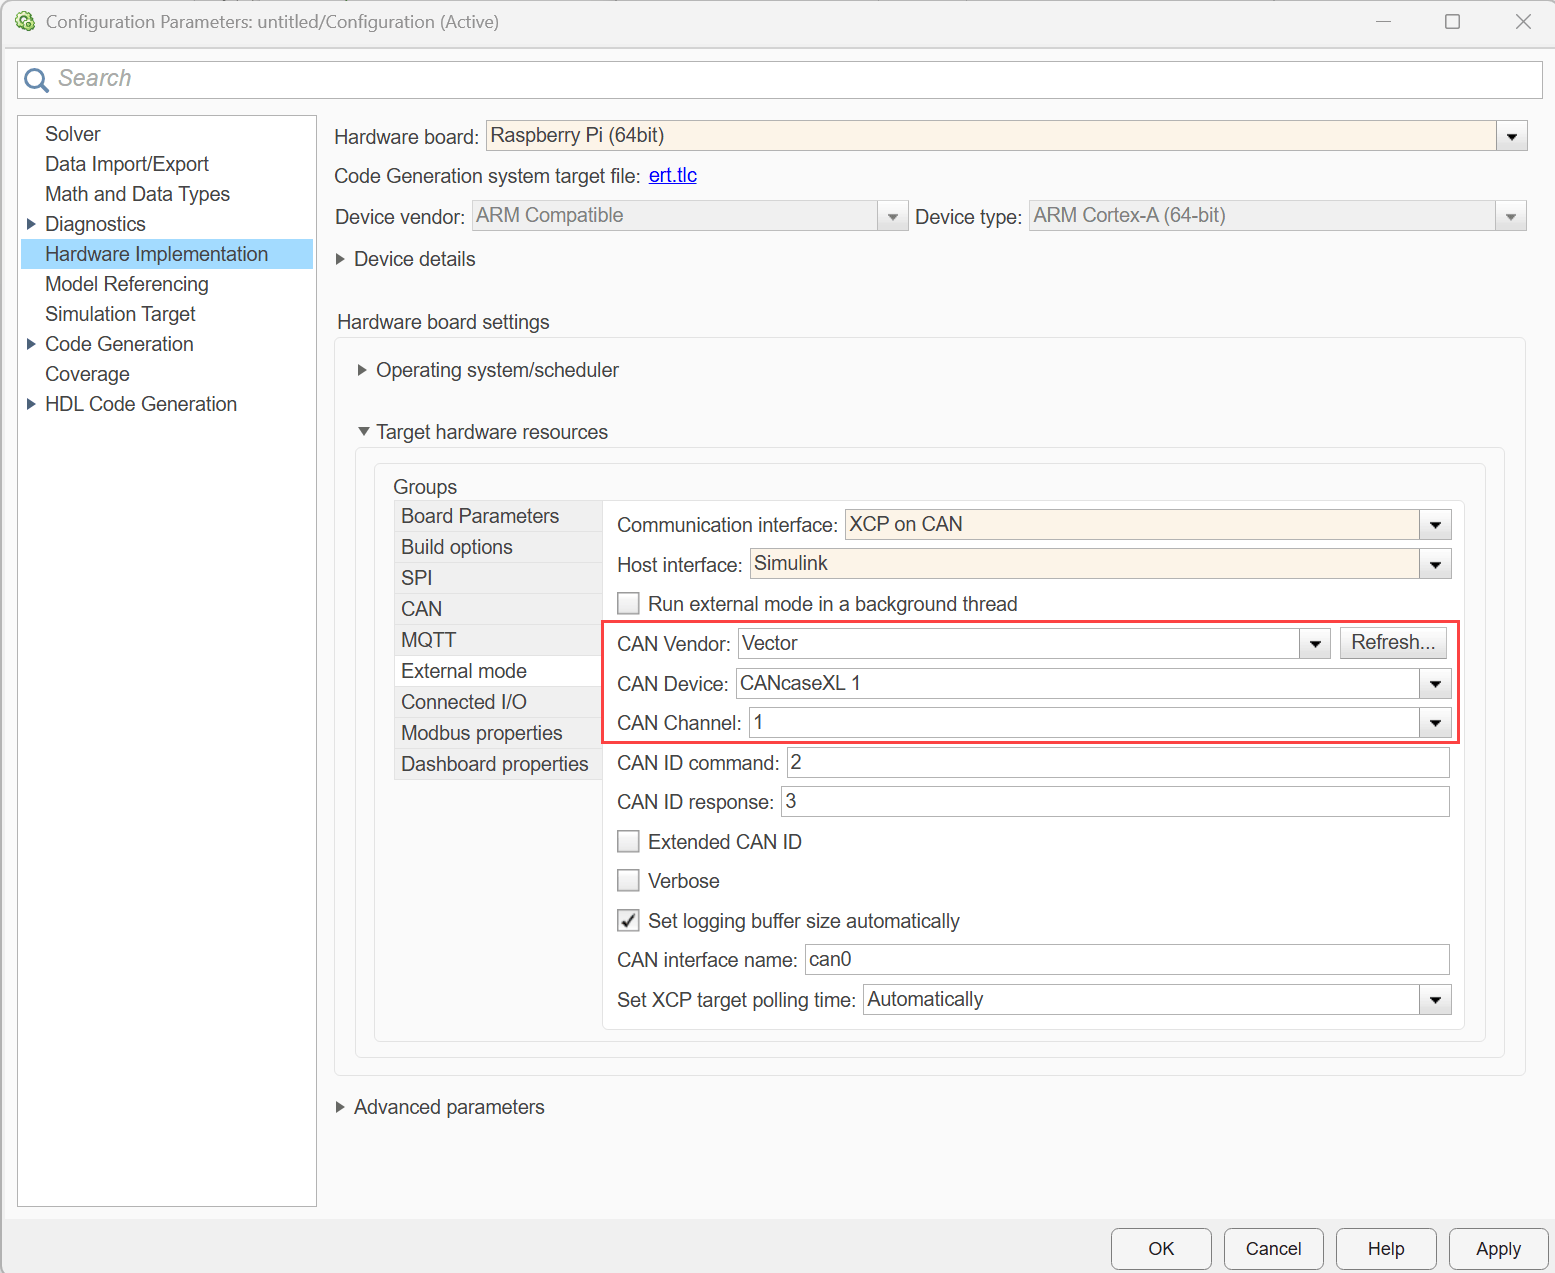Open the MQTT group
The height and width of the screenshot is (1273, 1555).
[498, 640]
